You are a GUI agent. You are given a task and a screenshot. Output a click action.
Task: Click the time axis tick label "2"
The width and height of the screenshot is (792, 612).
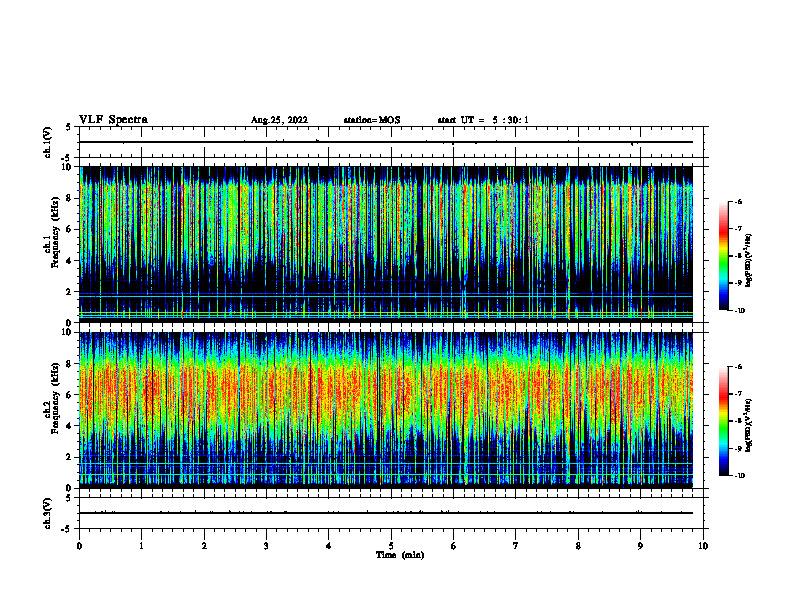pos(204,546)
